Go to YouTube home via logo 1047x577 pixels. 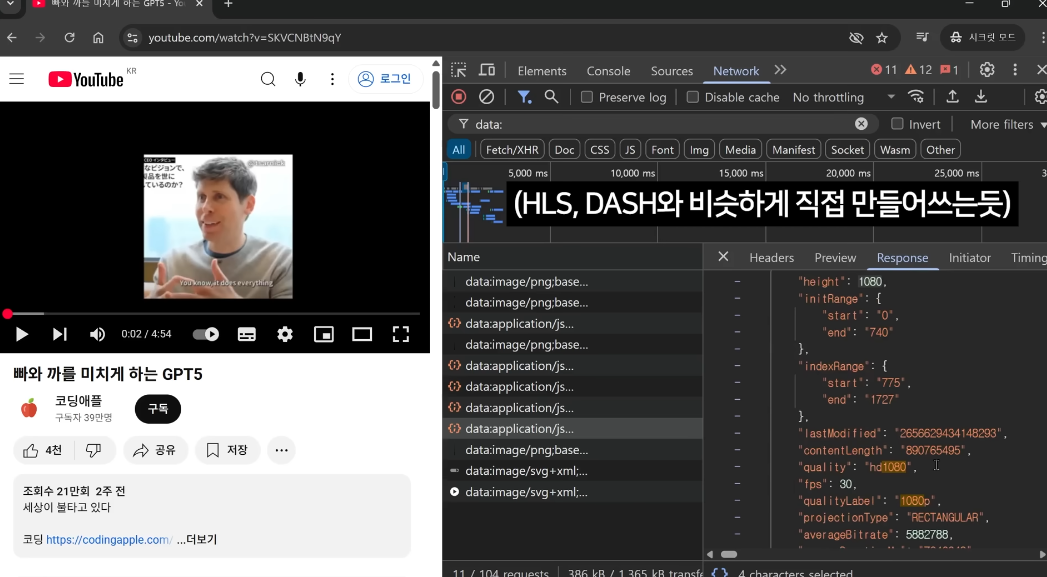[x=86, y=79]
